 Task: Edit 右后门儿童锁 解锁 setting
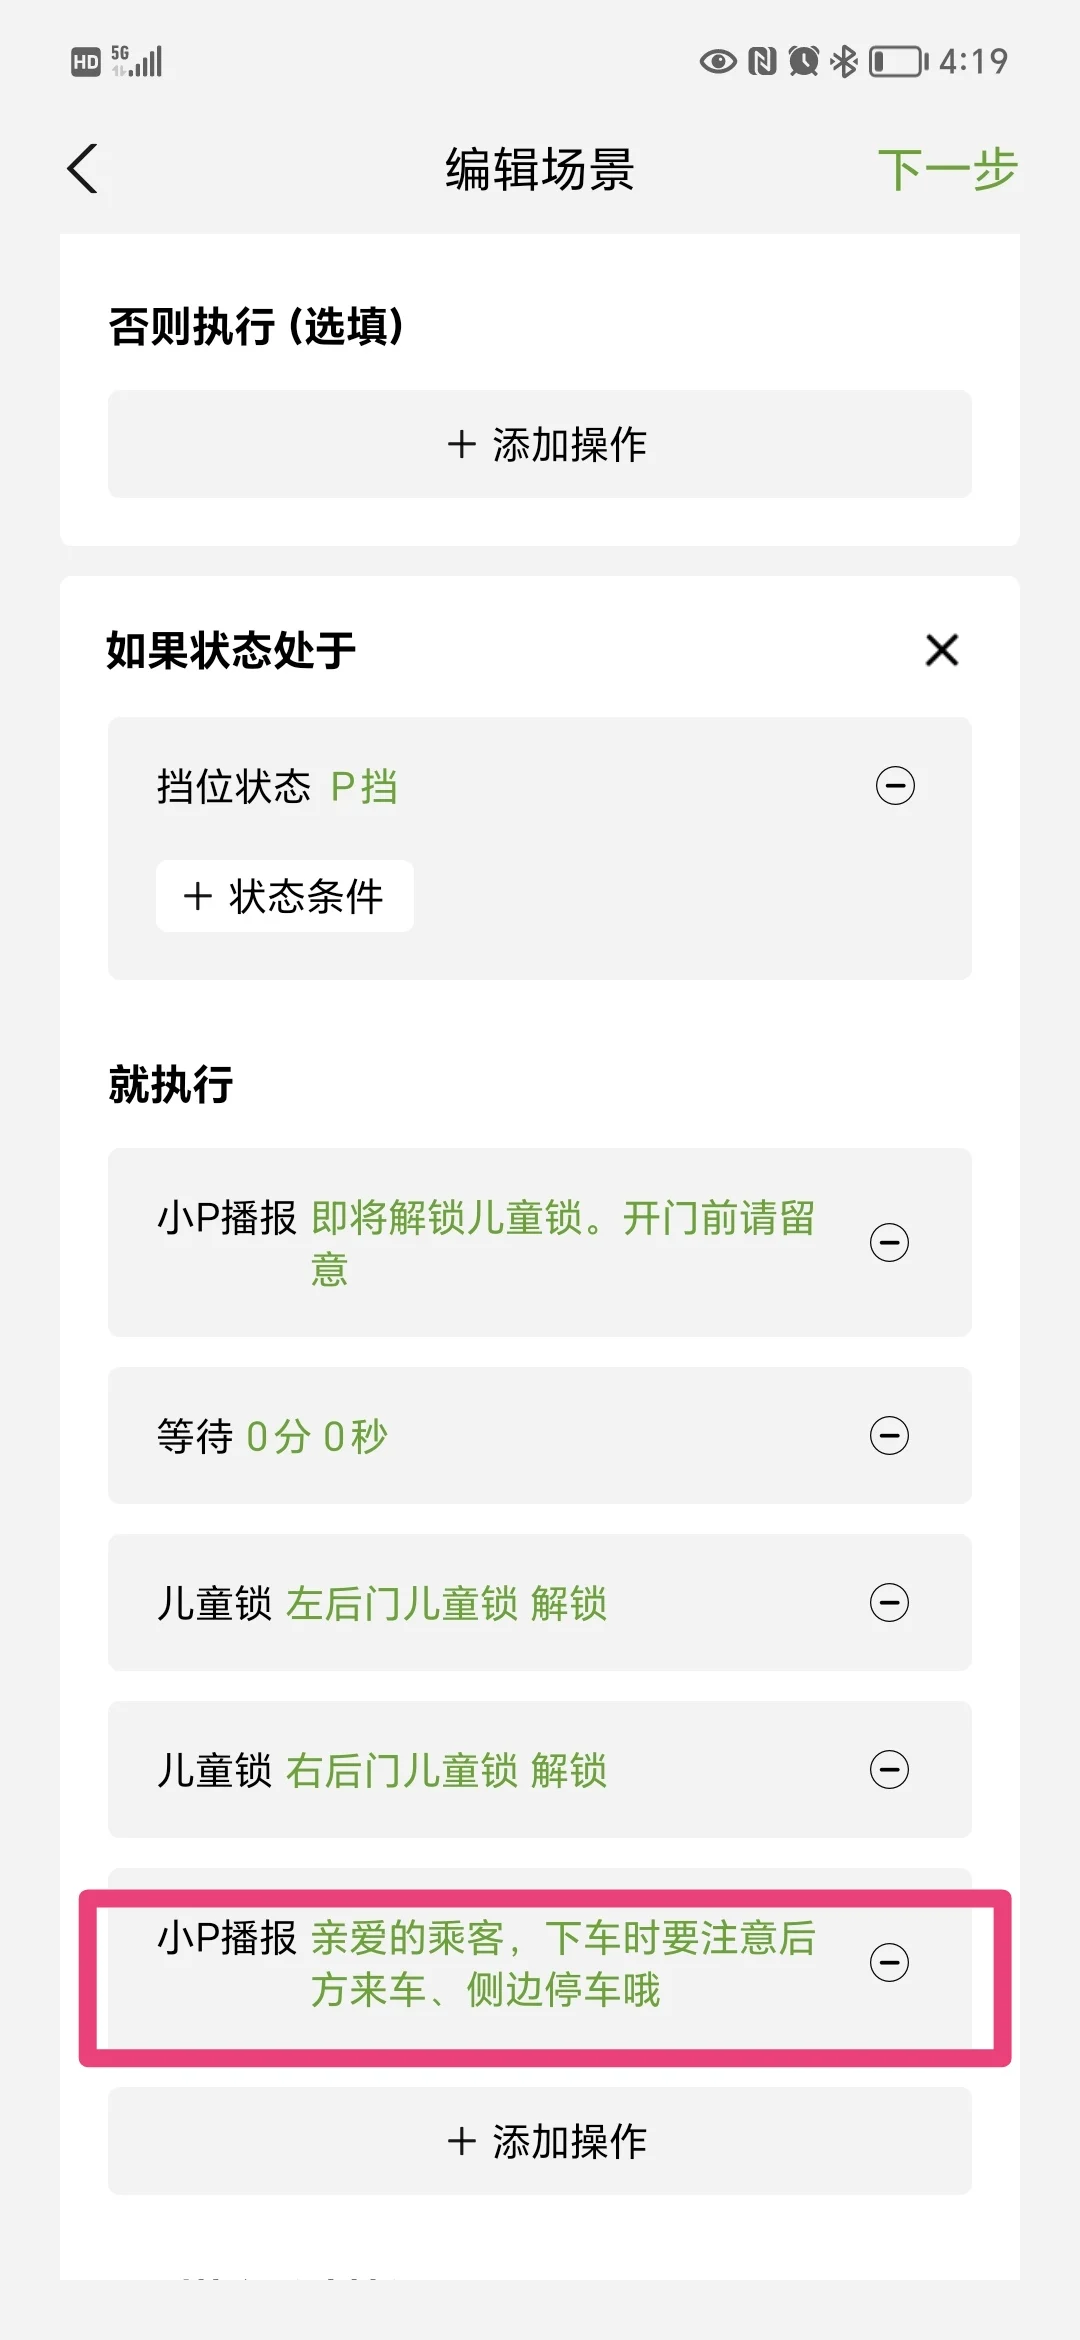(447, 1771)
